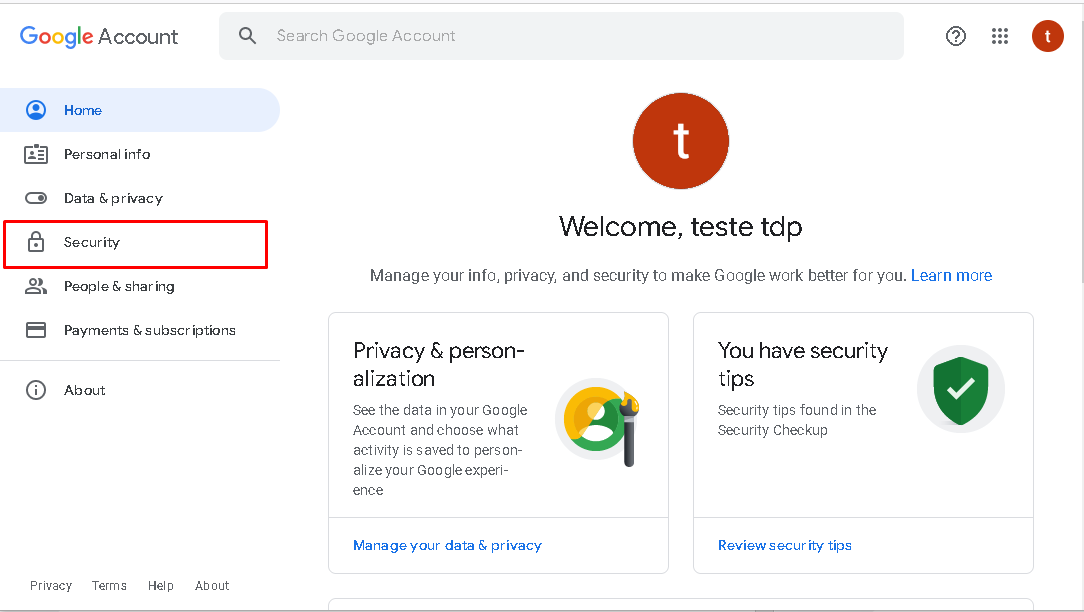The width and height of the screenshot is (1084, 612).
Task: Click the Data & privacy toggle icon
Action: [x=36, y=198]
